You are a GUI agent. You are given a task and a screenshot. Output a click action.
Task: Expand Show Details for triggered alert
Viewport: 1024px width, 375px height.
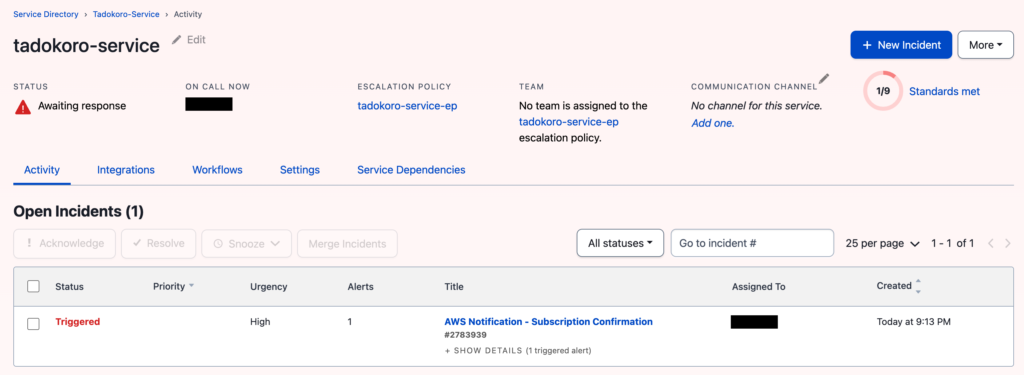(x=517, y=351)
